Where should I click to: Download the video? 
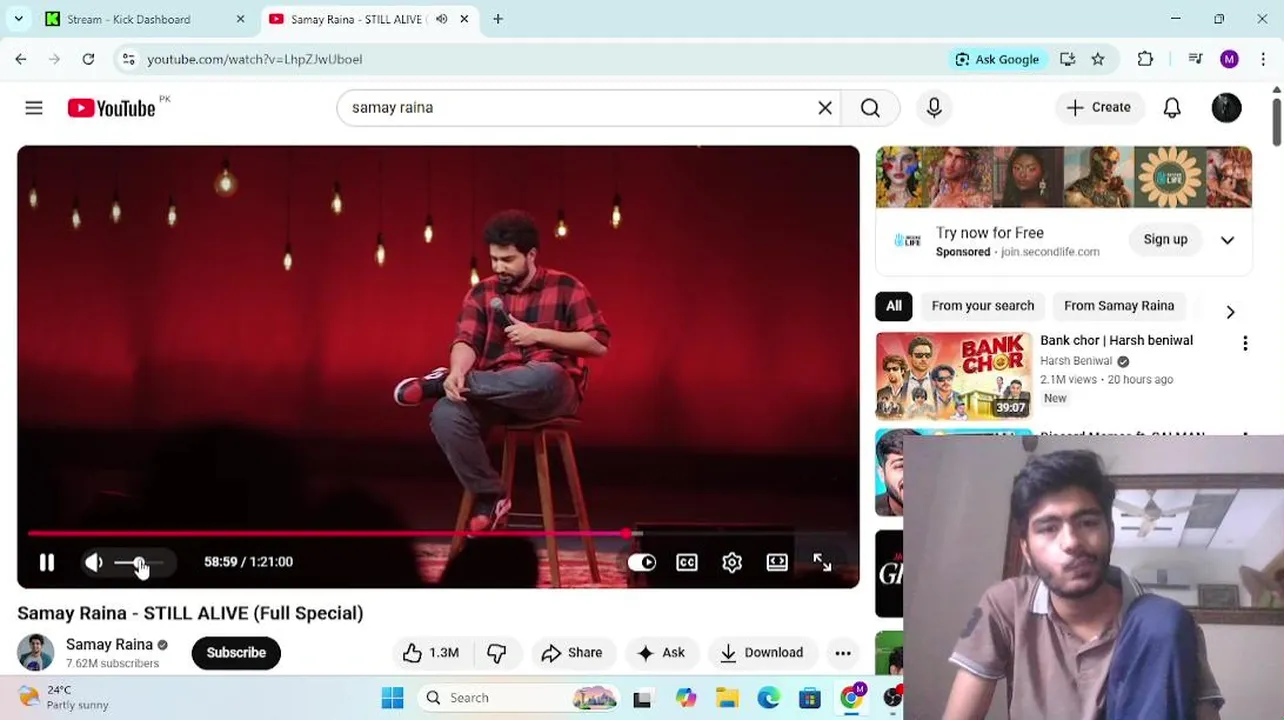pyautogui.click(x=762, y=653)
